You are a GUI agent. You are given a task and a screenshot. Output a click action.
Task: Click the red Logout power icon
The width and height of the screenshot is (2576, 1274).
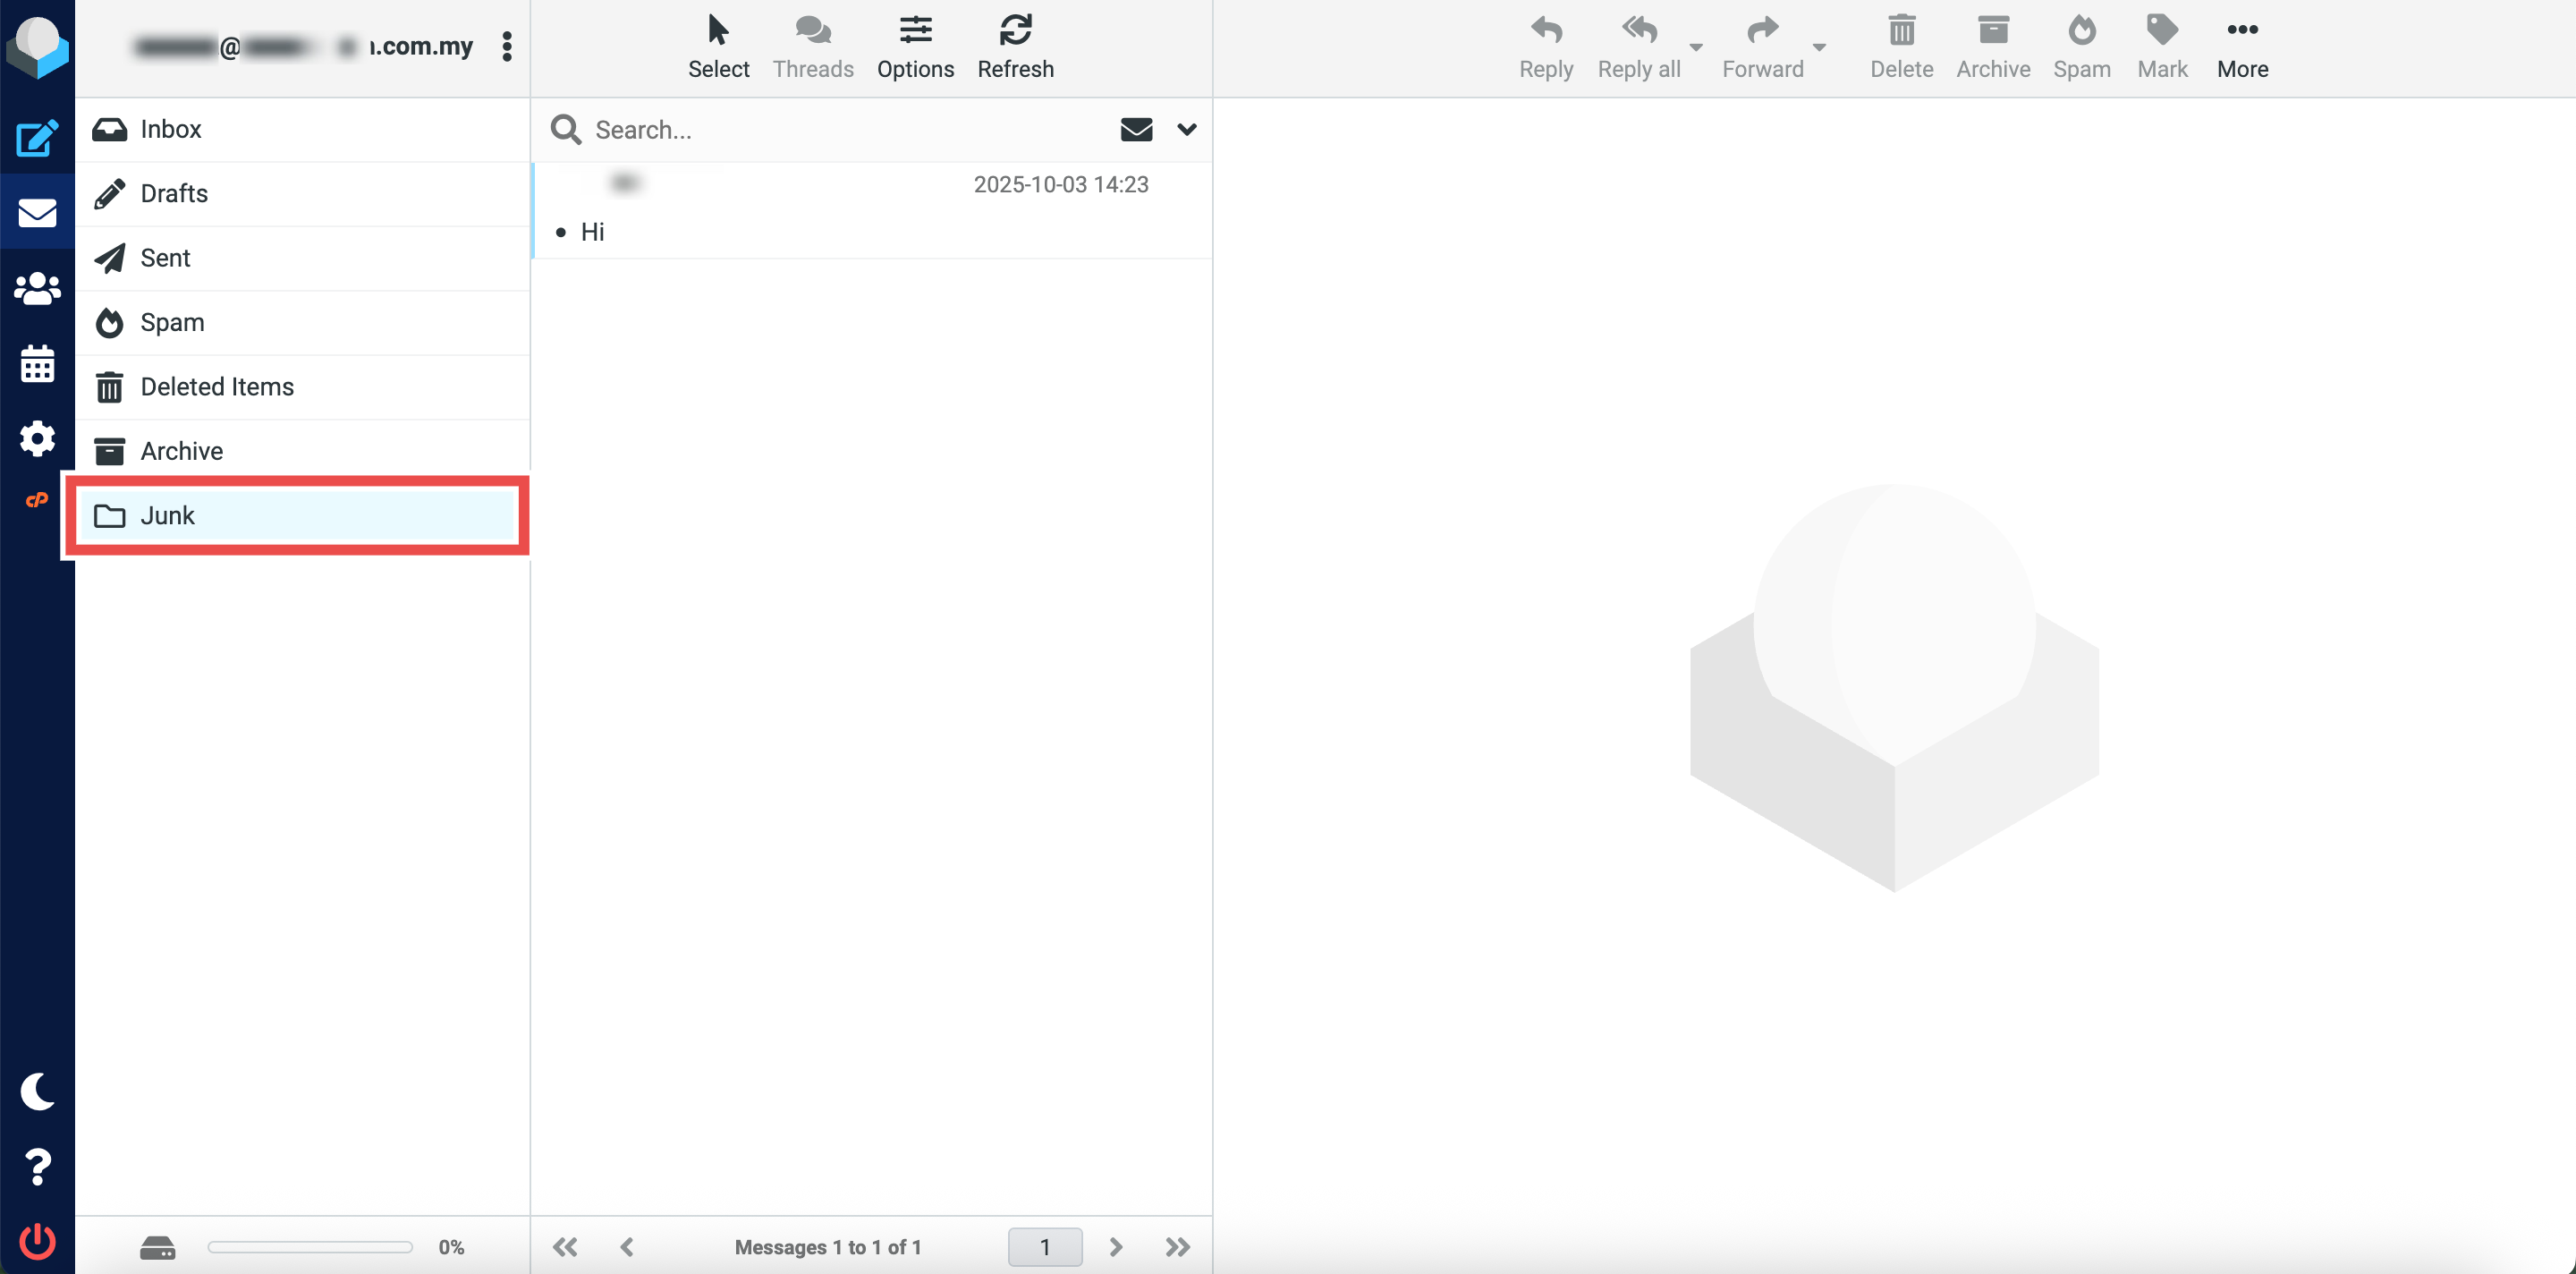pos(37,1241)
